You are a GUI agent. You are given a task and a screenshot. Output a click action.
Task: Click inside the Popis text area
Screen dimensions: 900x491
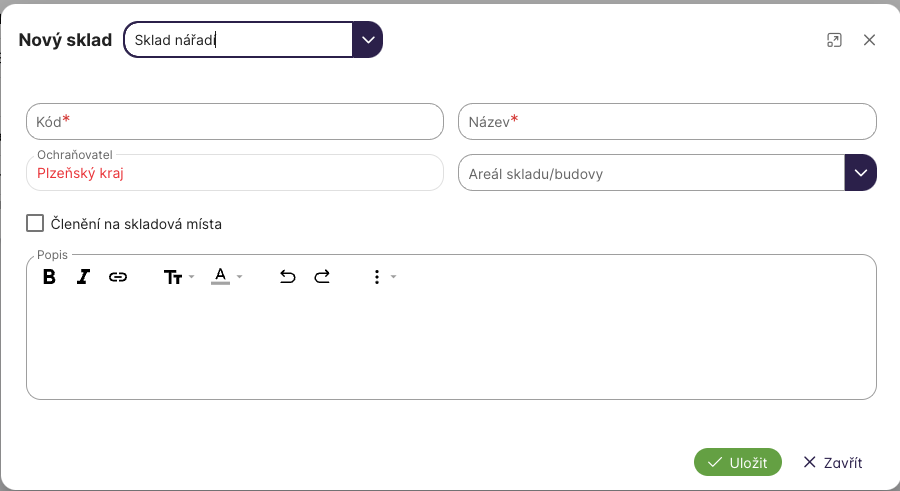tap(450, 345)
